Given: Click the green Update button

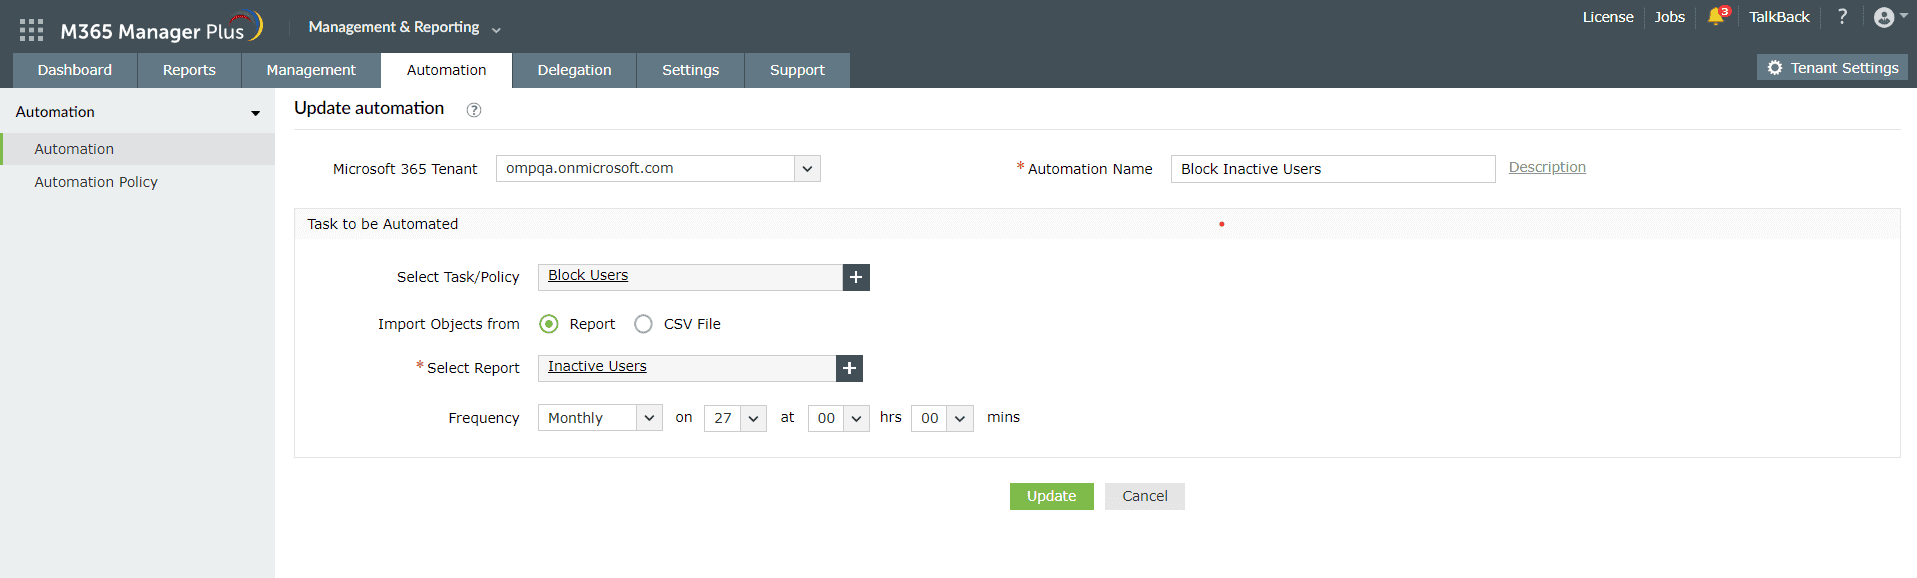Looking at the screenshot, I should click(x=1051, y=496).
